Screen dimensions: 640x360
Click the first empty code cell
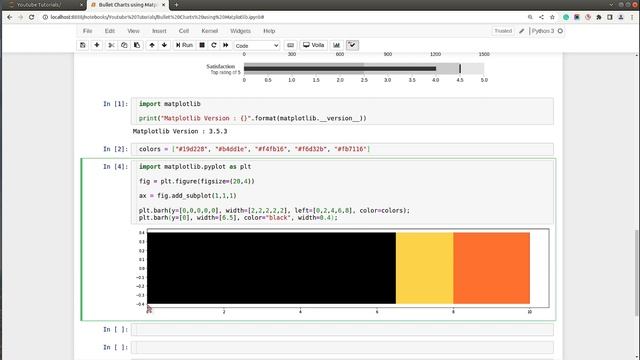[342, 329]
